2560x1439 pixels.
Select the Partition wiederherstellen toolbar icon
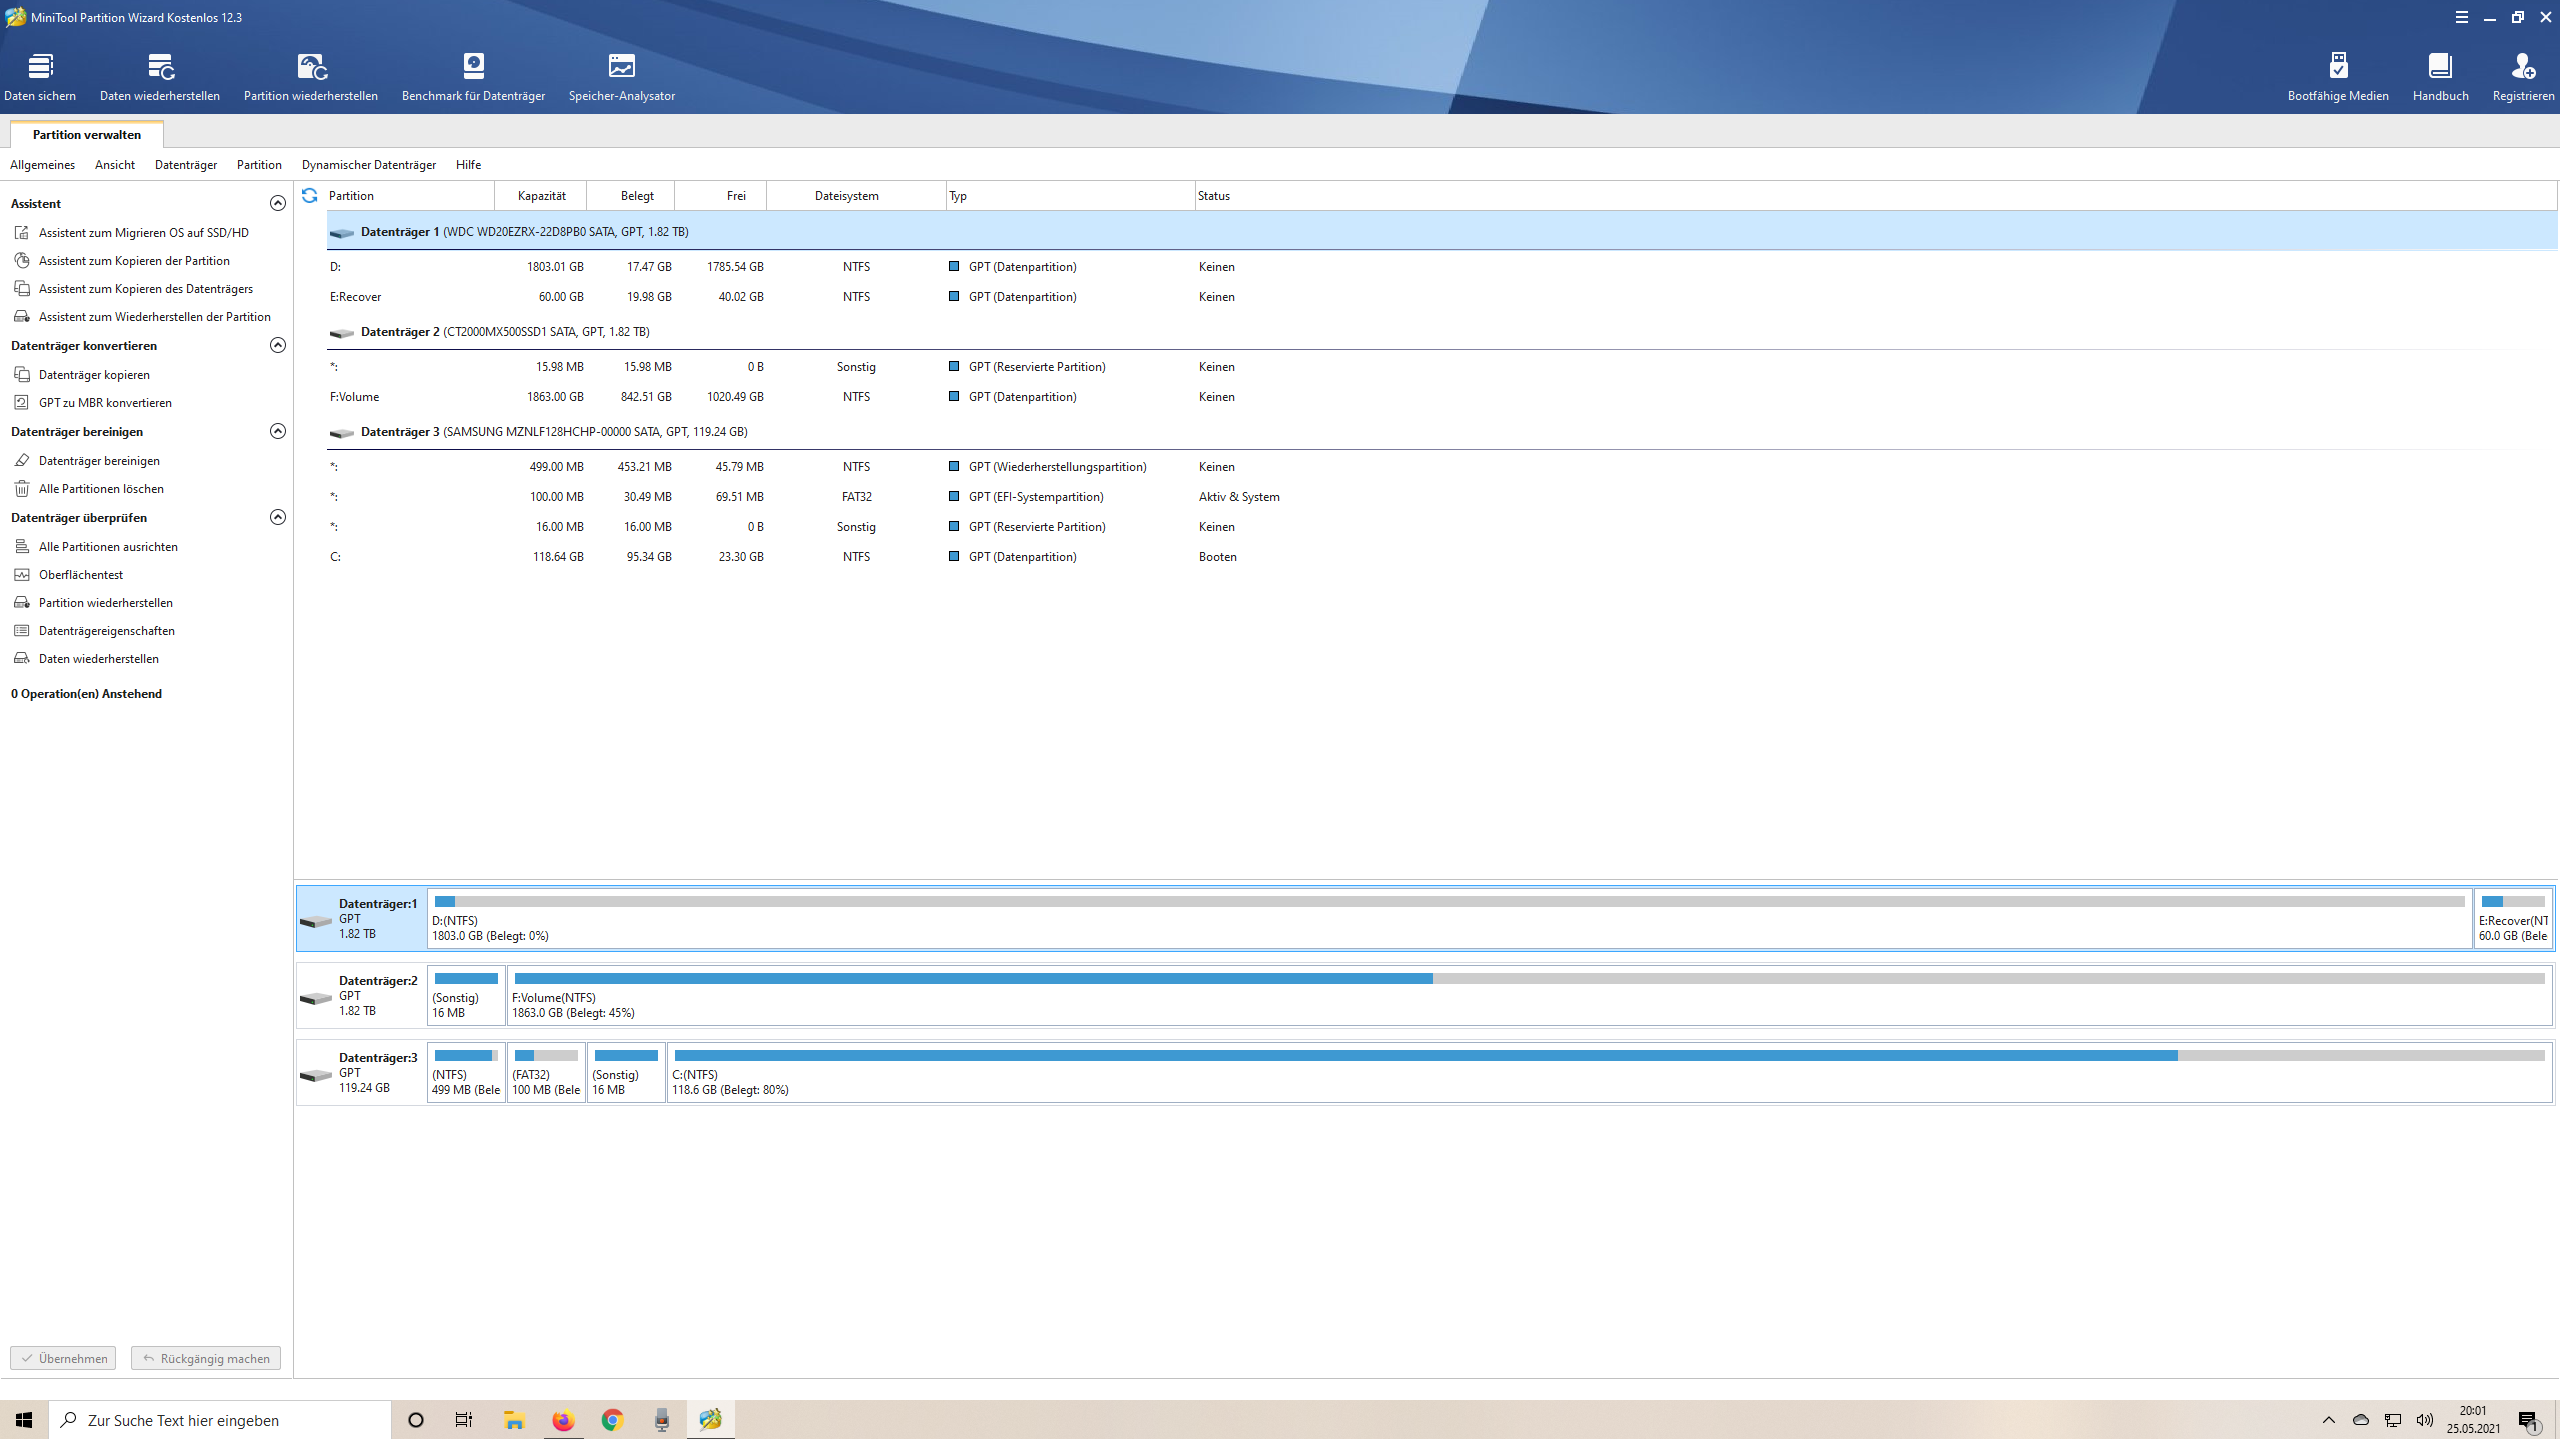(311, 75)
